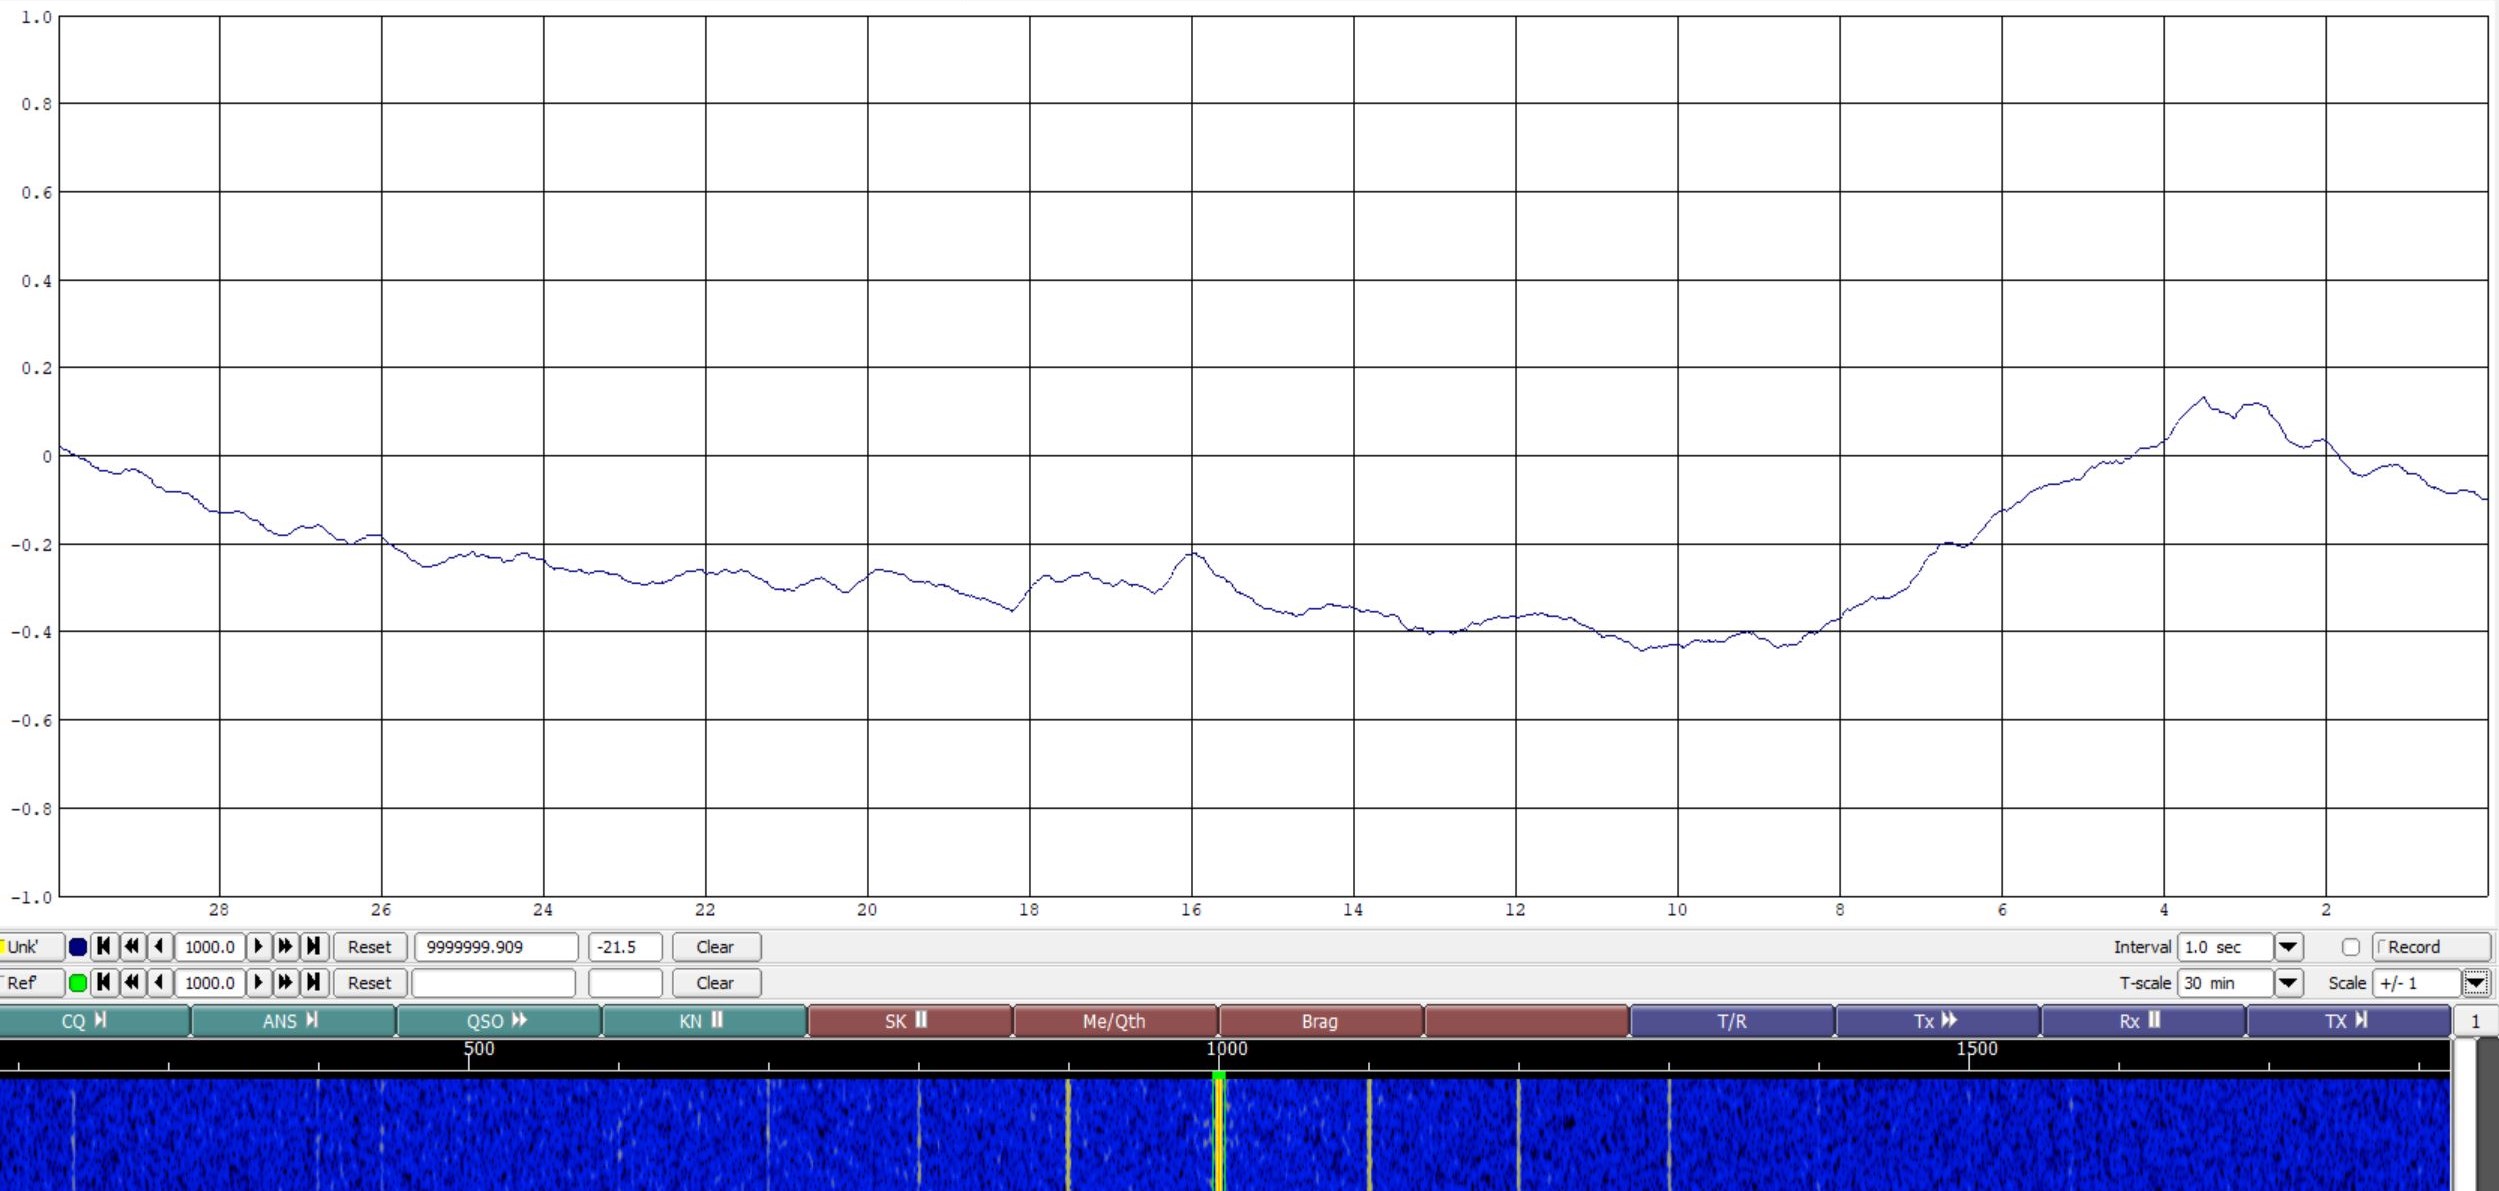Click rewind double-arrow in Unk row
Image resolution: width=2499 pixels, height=1191 pixels.
(x=131, y=946)
